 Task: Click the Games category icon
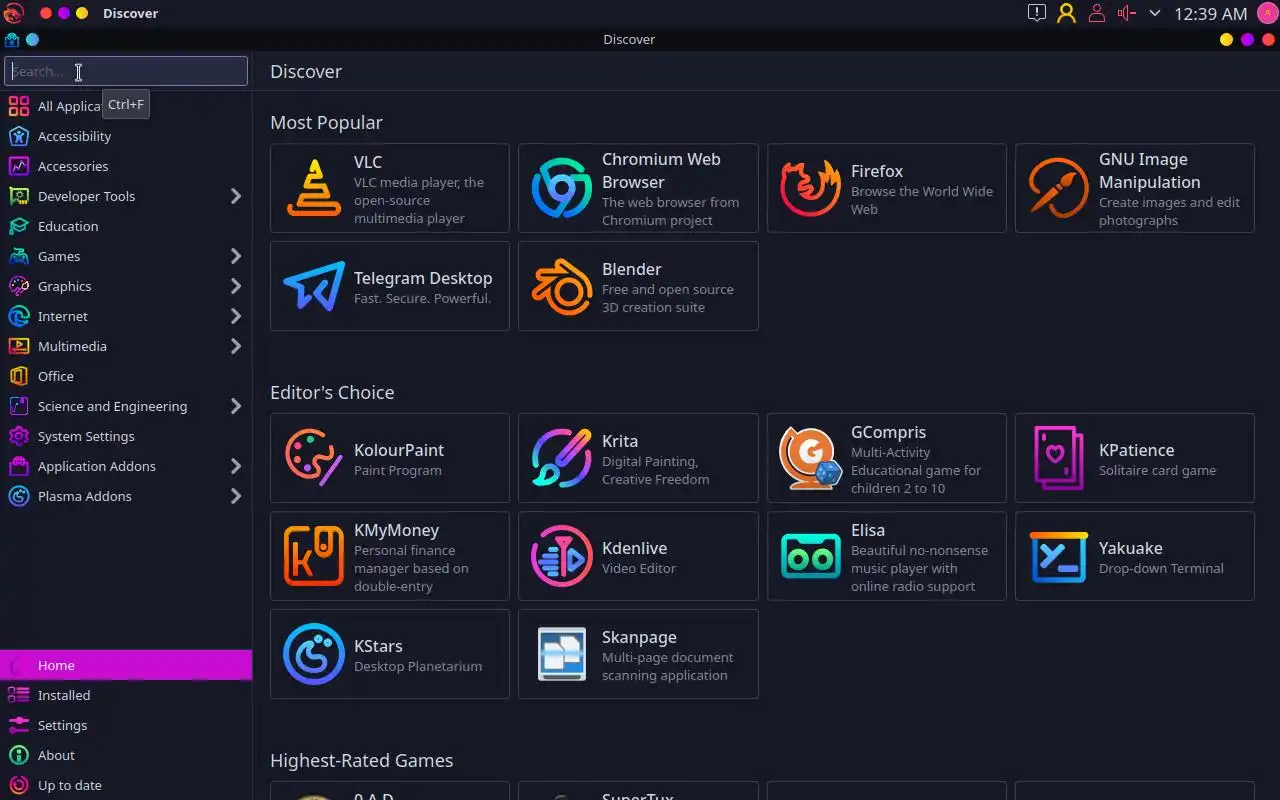(18, 256)
